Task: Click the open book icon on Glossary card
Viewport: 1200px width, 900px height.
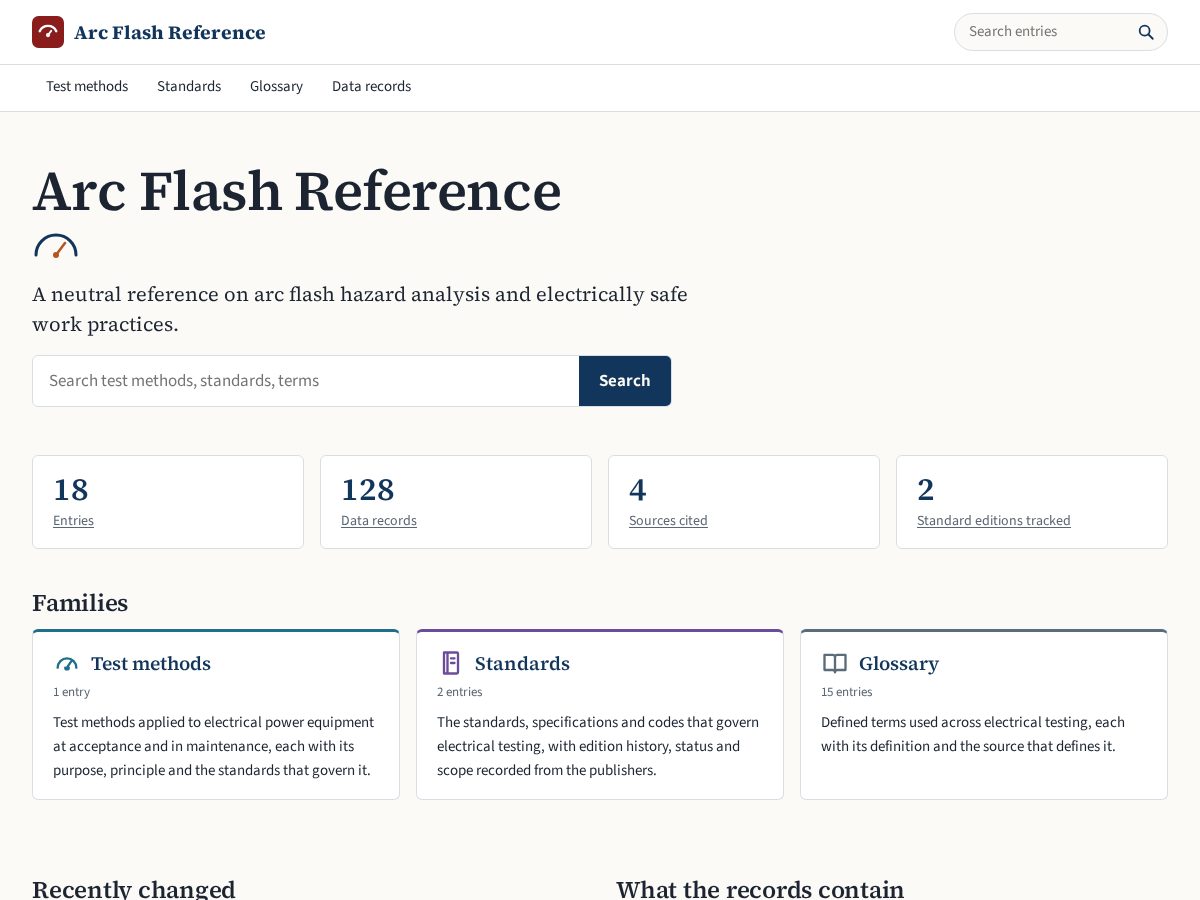Action: click(x=835, y=664)
